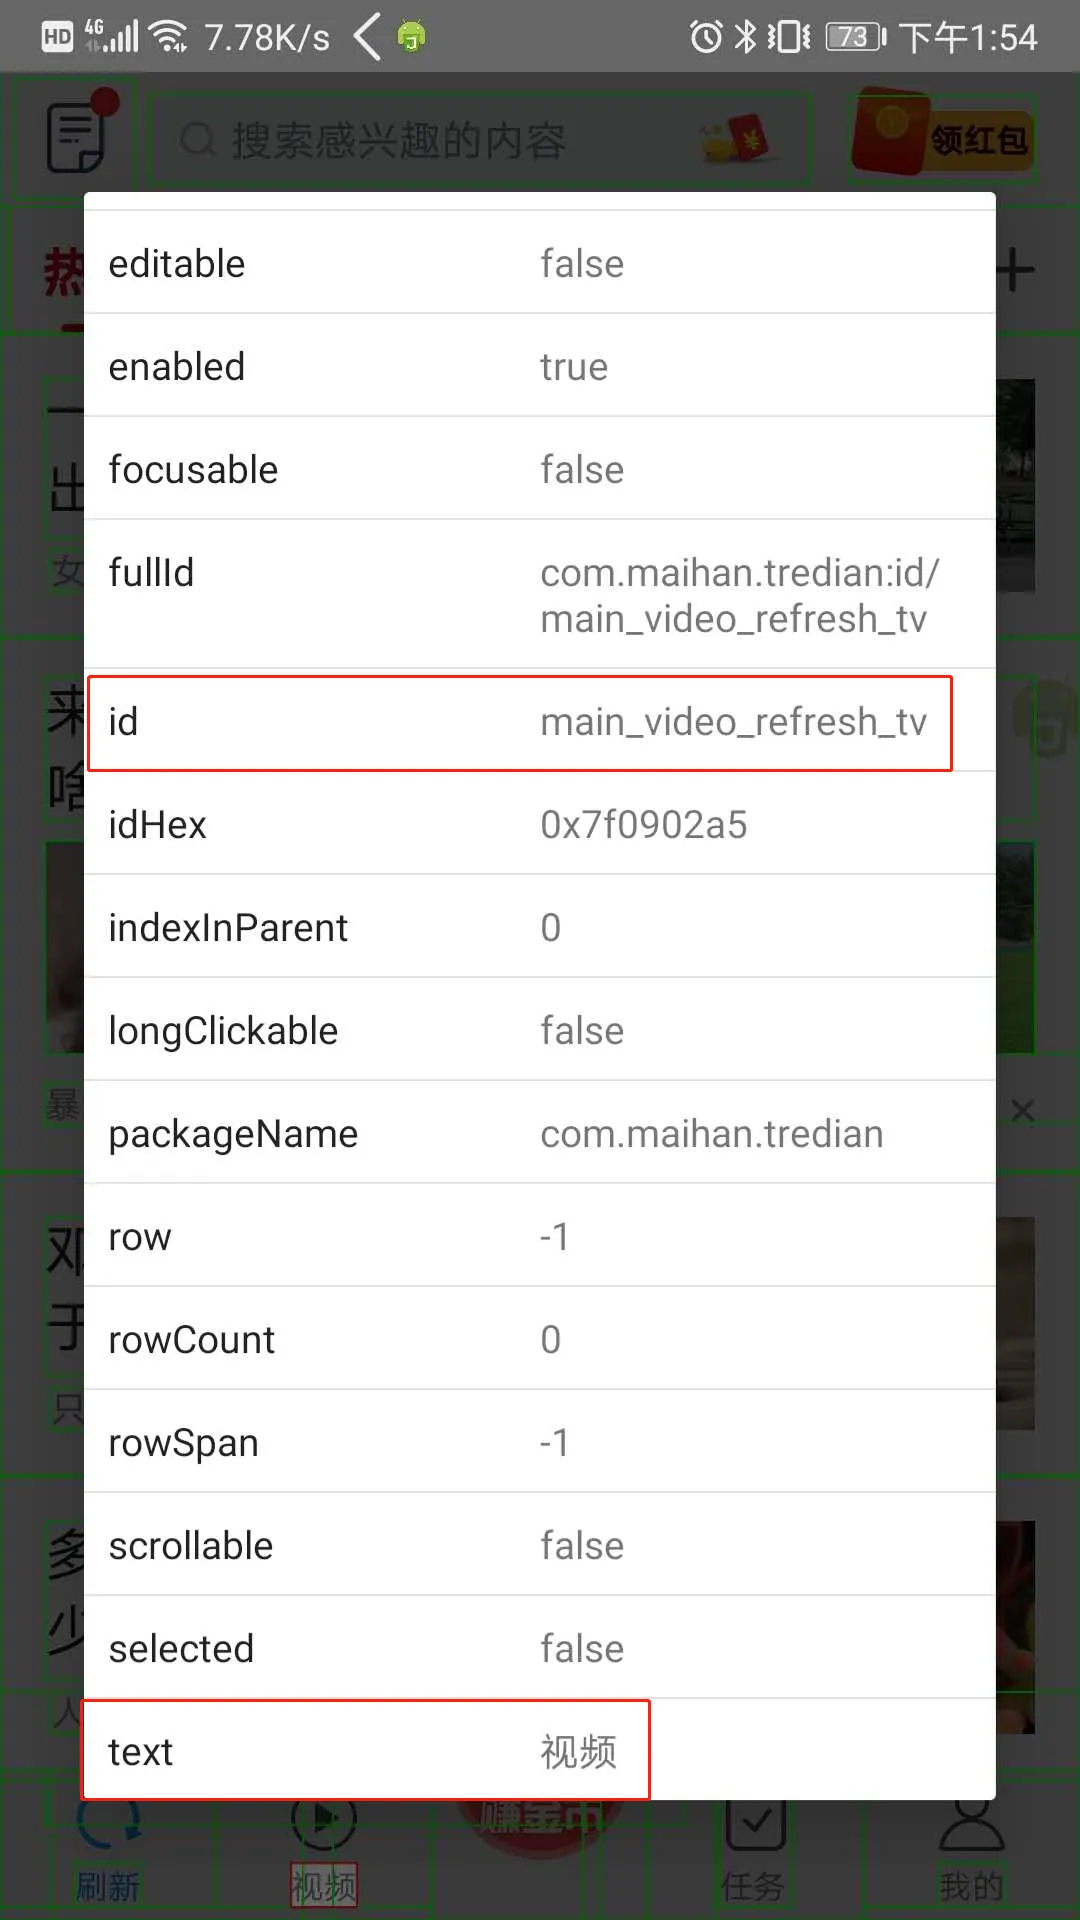Image resolution: width=1080 pixels, height=1920 pixels.
Task: Dismiss the feed item with the small X
Action: coord(1022,1110)
